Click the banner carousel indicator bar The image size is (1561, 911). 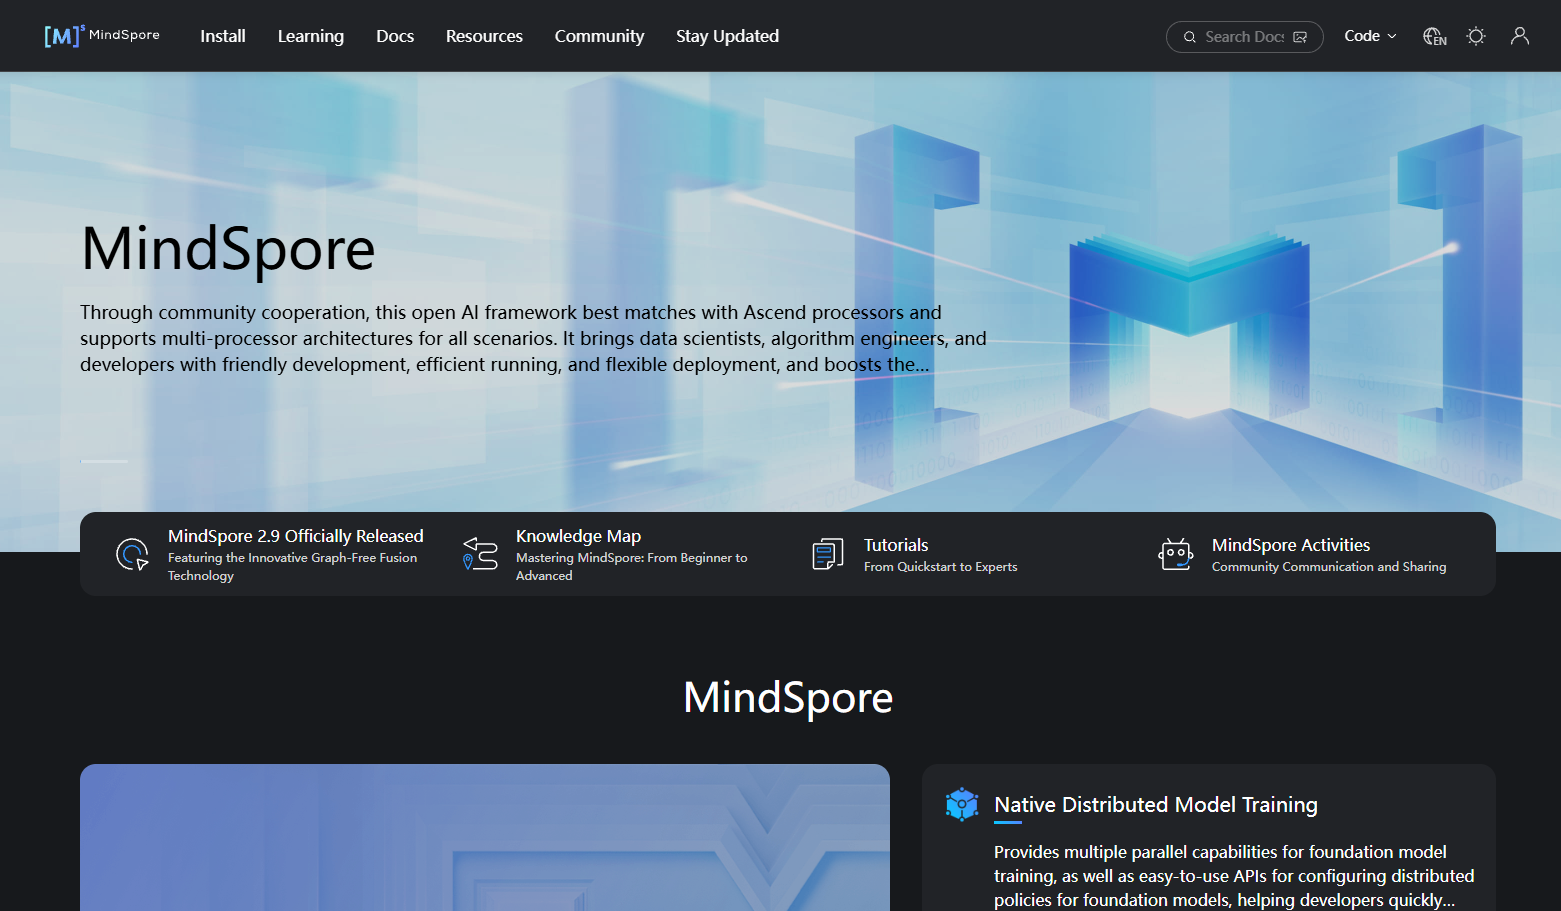click(x=104, y=461)
